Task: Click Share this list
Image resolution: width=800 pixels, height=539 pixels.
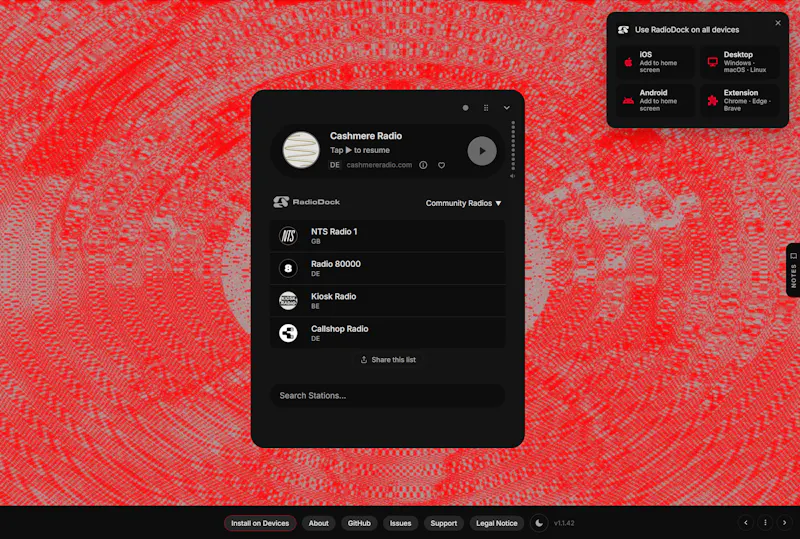Action: point(388,360)
